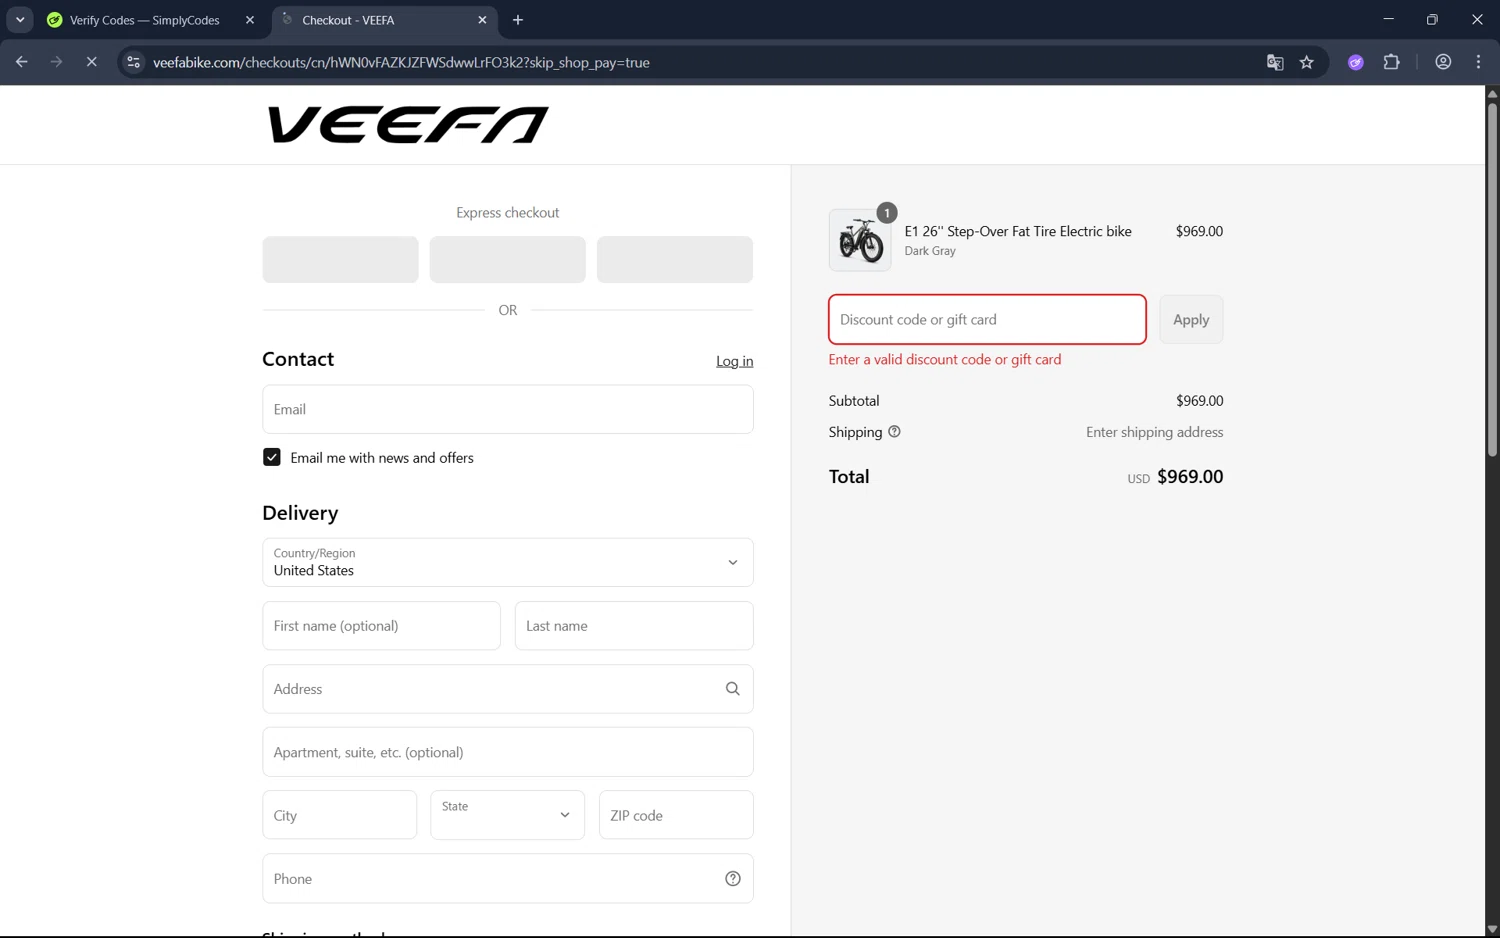Click the 'Enter shipping address' text
This screenshot has height=938, width=1500.
[x=1155, y=432]
